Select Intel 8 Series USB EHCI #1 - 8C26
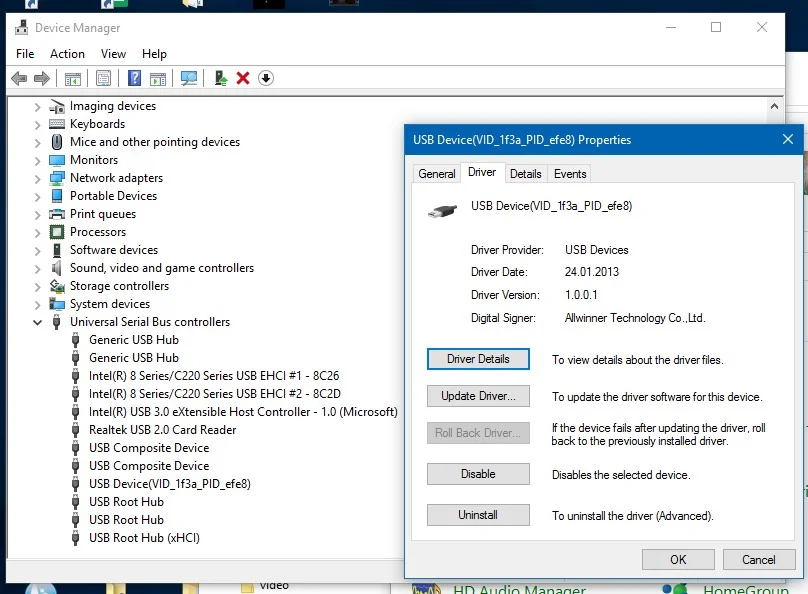 (214, 376)
